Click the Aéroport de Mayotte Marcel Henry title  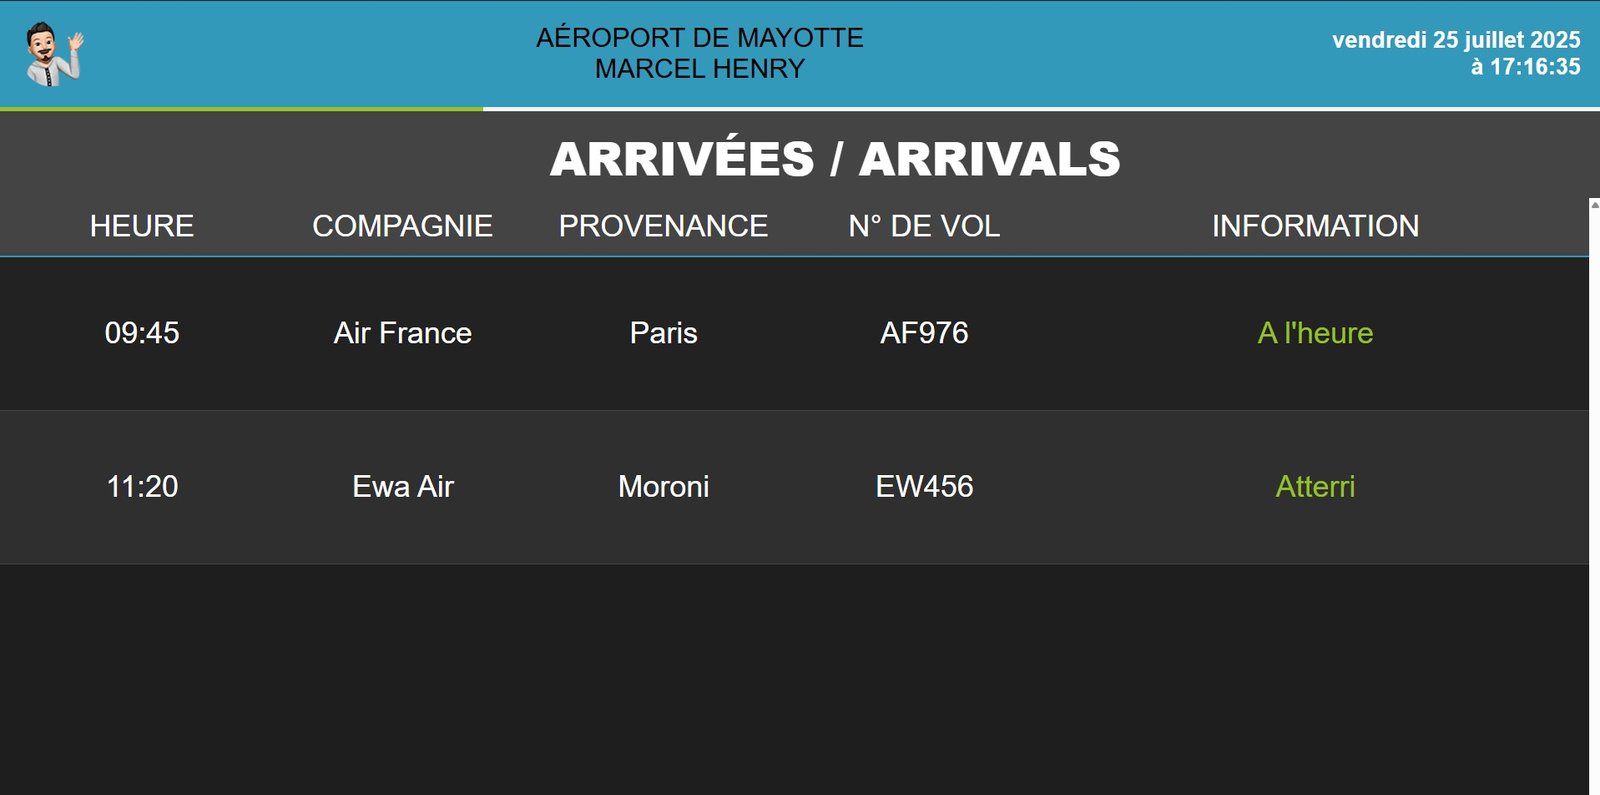(699, 53)
